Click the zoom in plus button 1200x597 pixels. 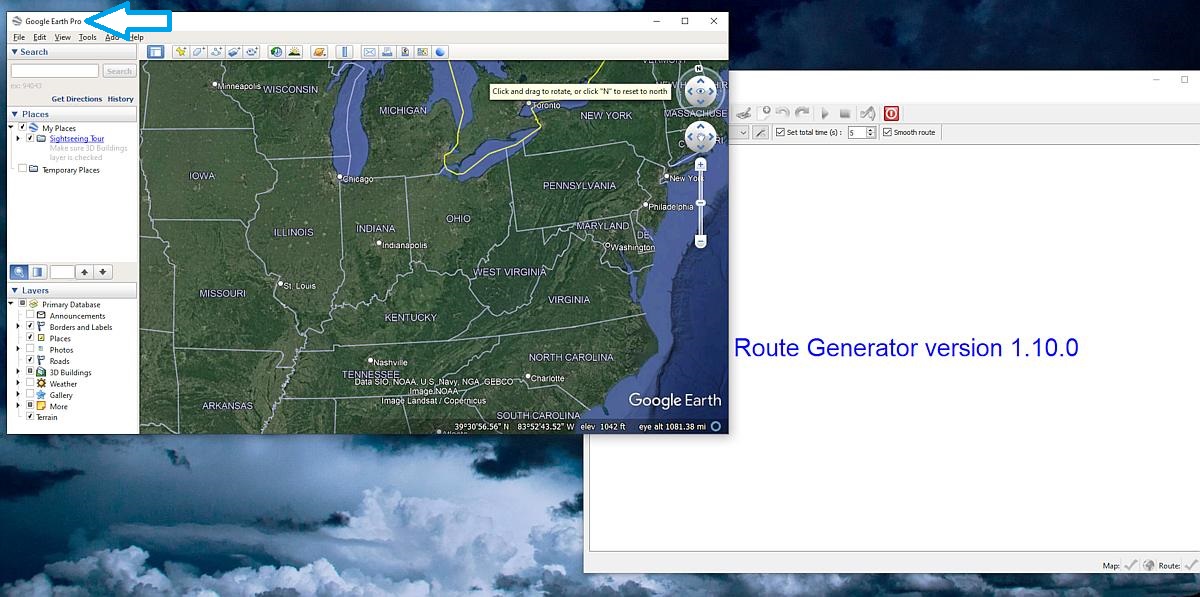700,164
